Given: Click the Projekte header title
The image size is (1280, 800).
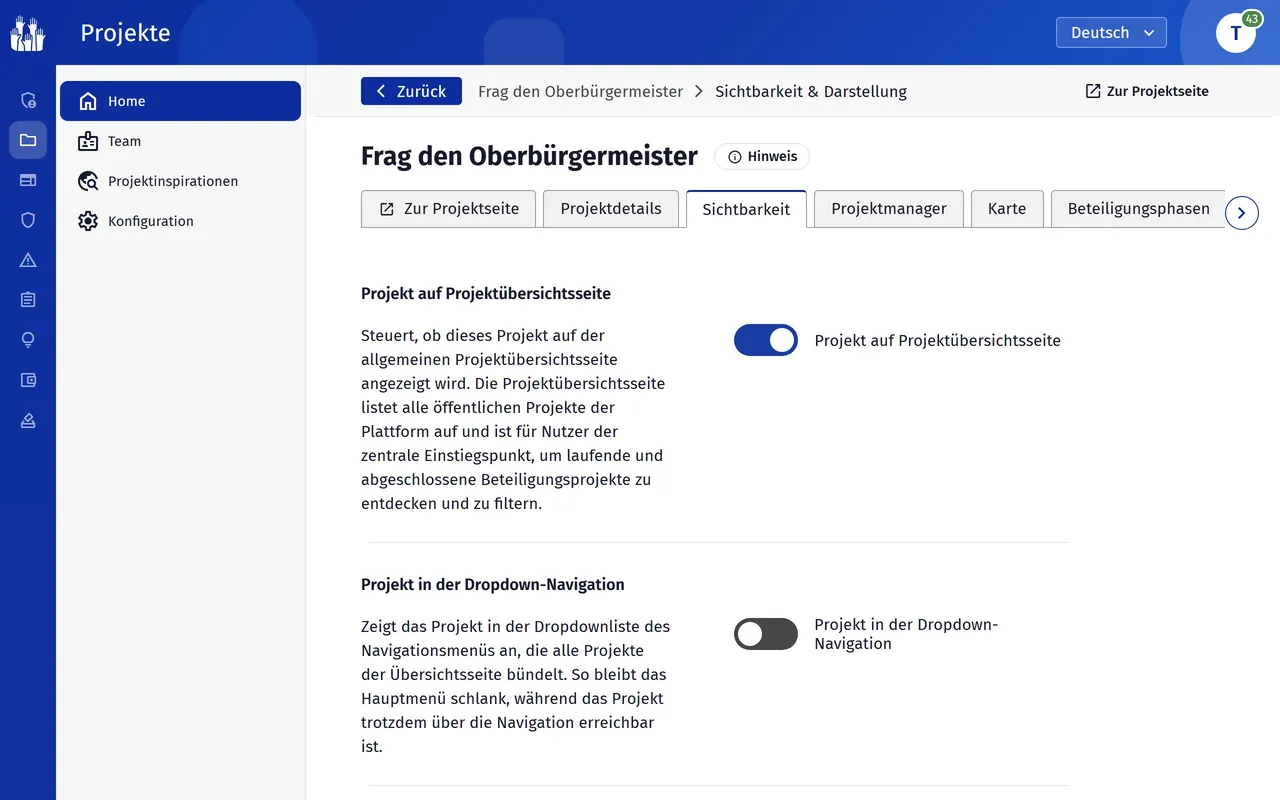Looking at the screenshot, I should tap(125, 33).
